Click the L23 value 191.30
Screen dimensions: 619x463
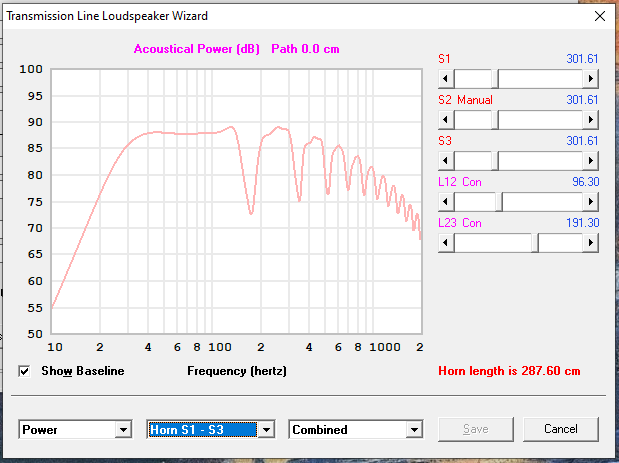pyautogui.click(x=583, y=223)
